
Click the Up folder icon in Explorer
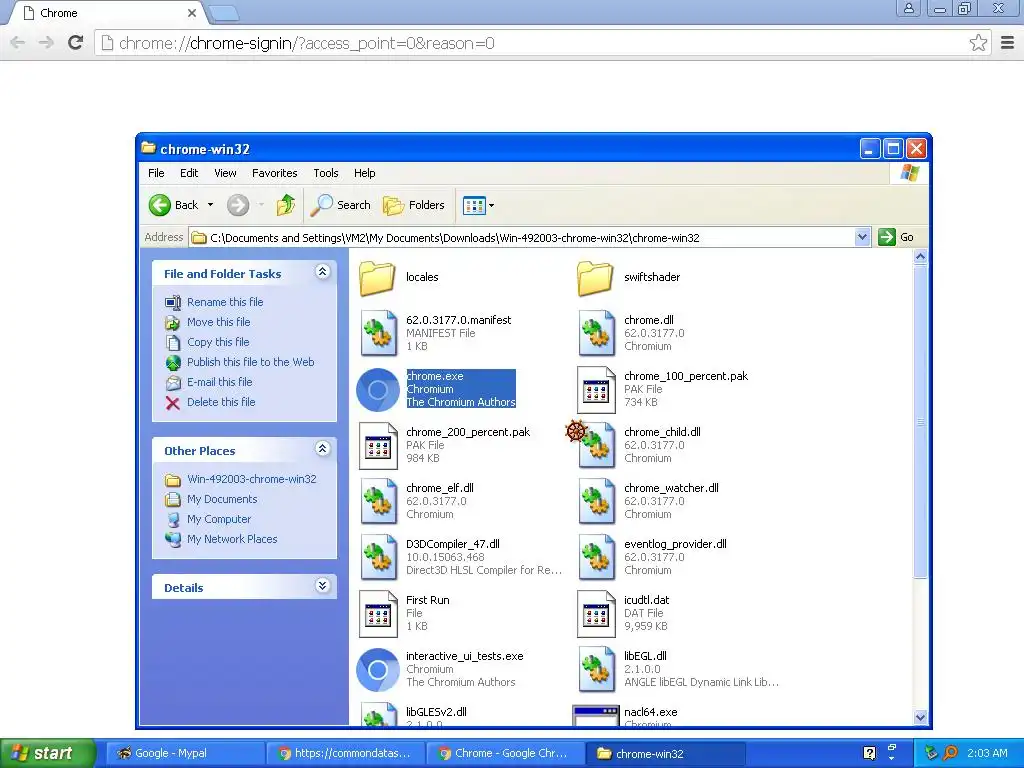point(285,205)
